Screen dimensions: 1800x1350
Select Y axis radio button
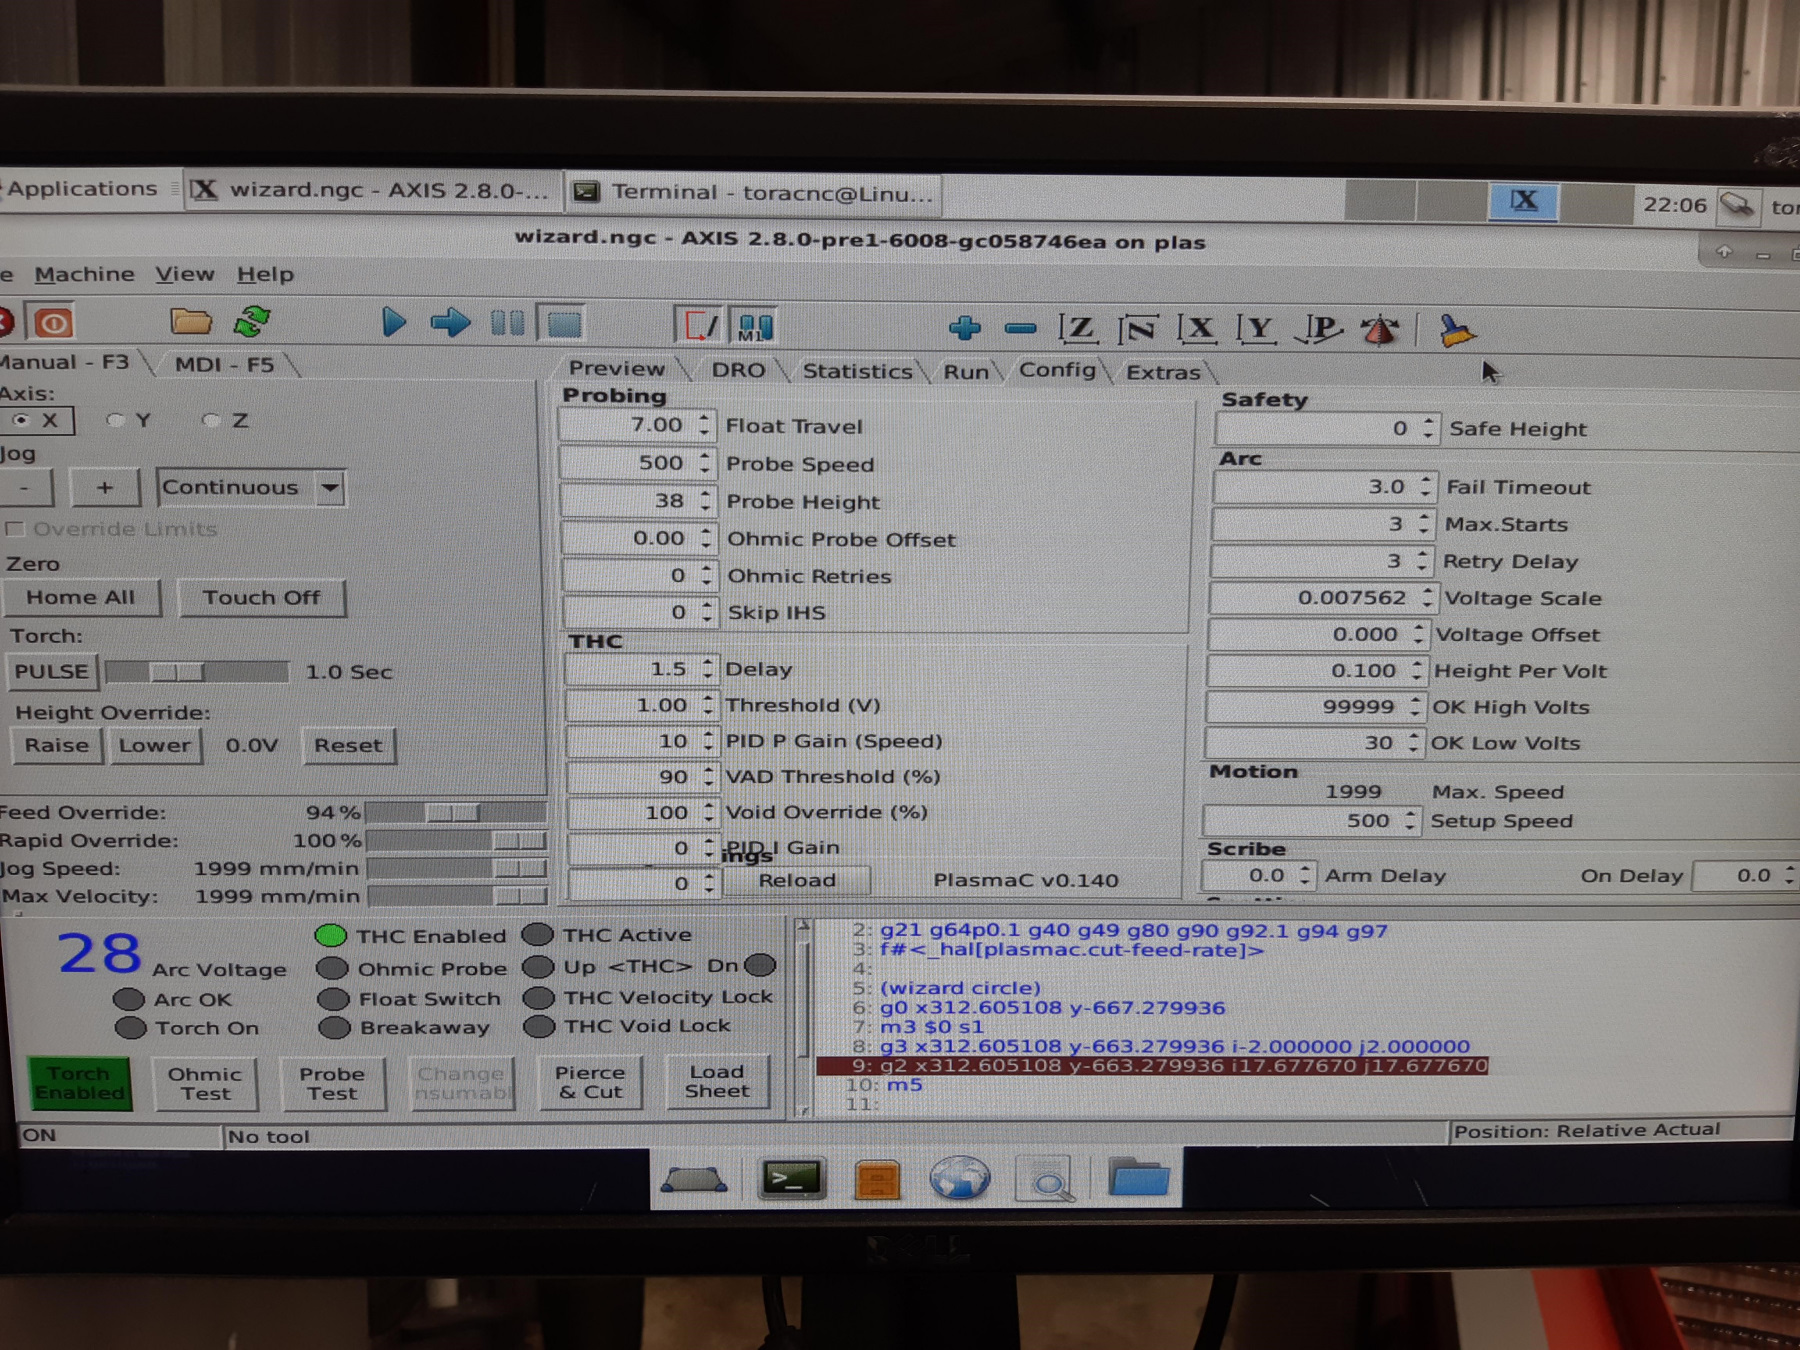coord(116,420)
